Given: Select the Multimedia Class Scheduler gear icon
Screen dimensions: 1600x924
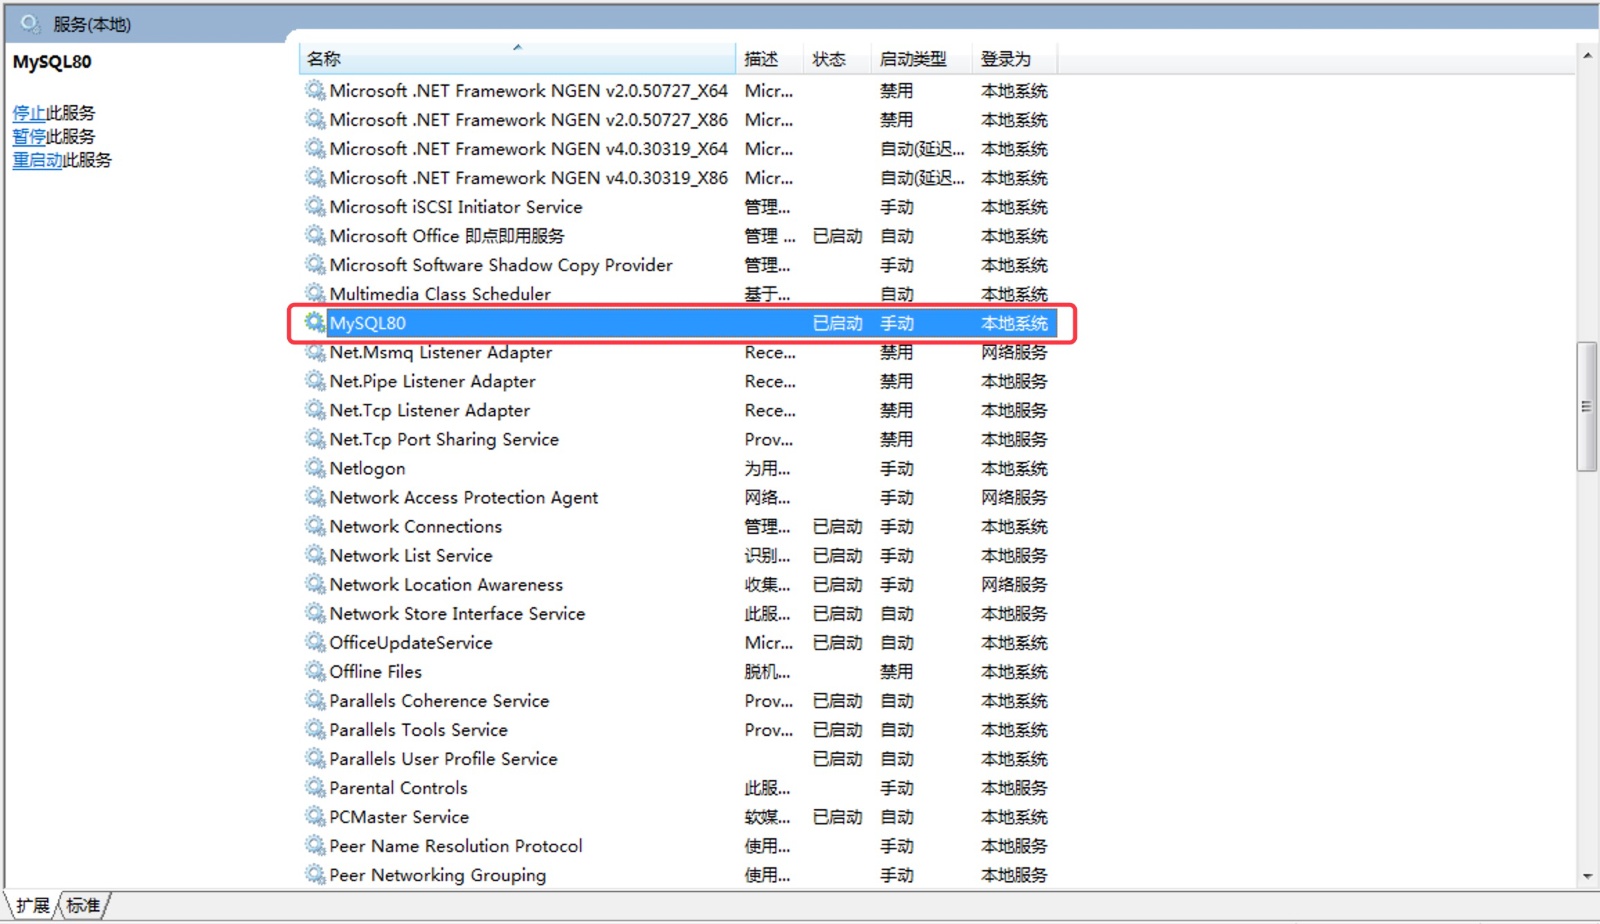Looking at the screenshot, I should click(315, 293).
